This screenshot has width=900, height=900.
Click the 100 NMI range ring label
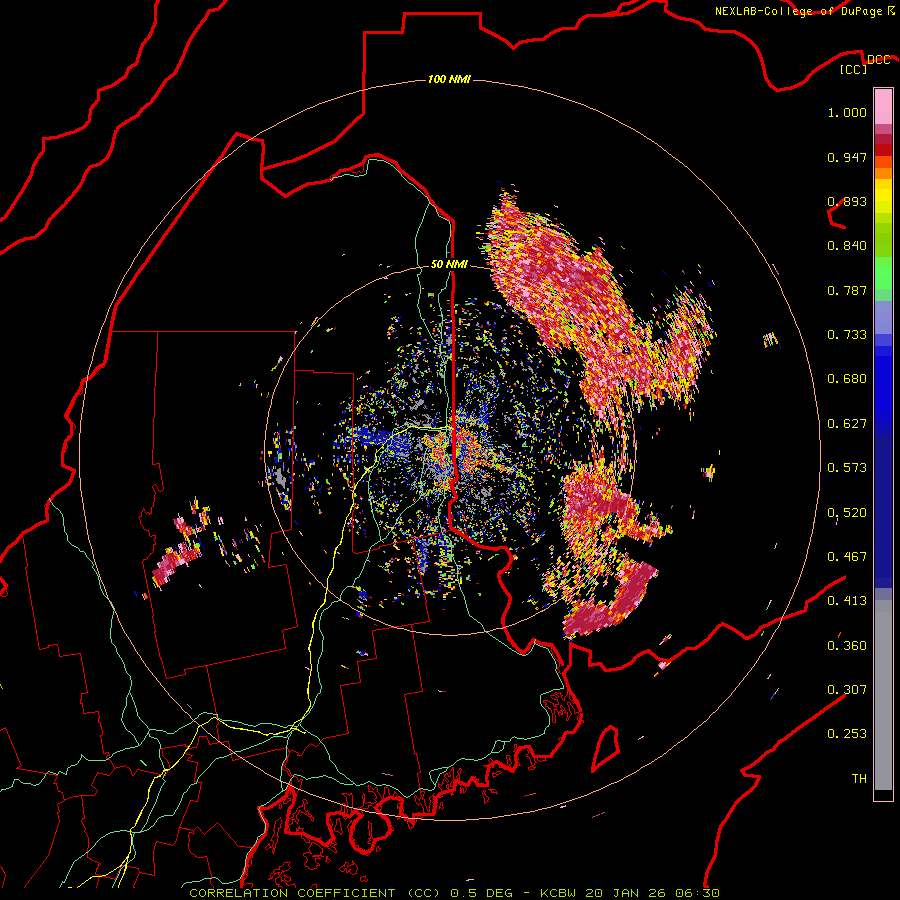point(449,79)
